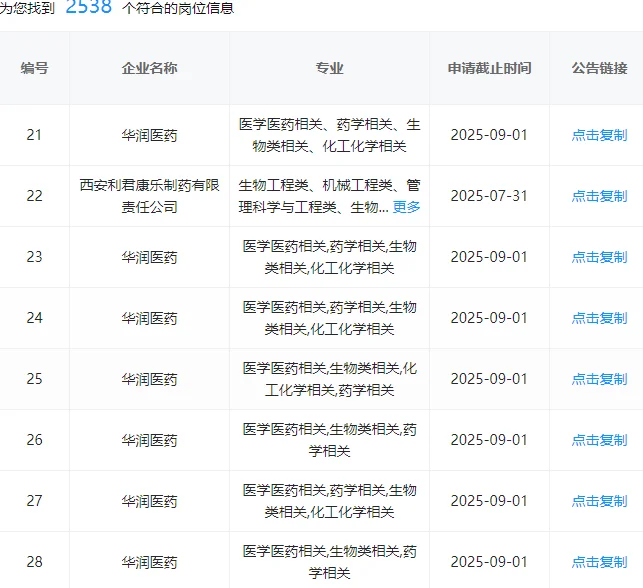Select 华润医药 in row 24
The image size is (643, 588).
pyautogui.click(x=149, y=318)
